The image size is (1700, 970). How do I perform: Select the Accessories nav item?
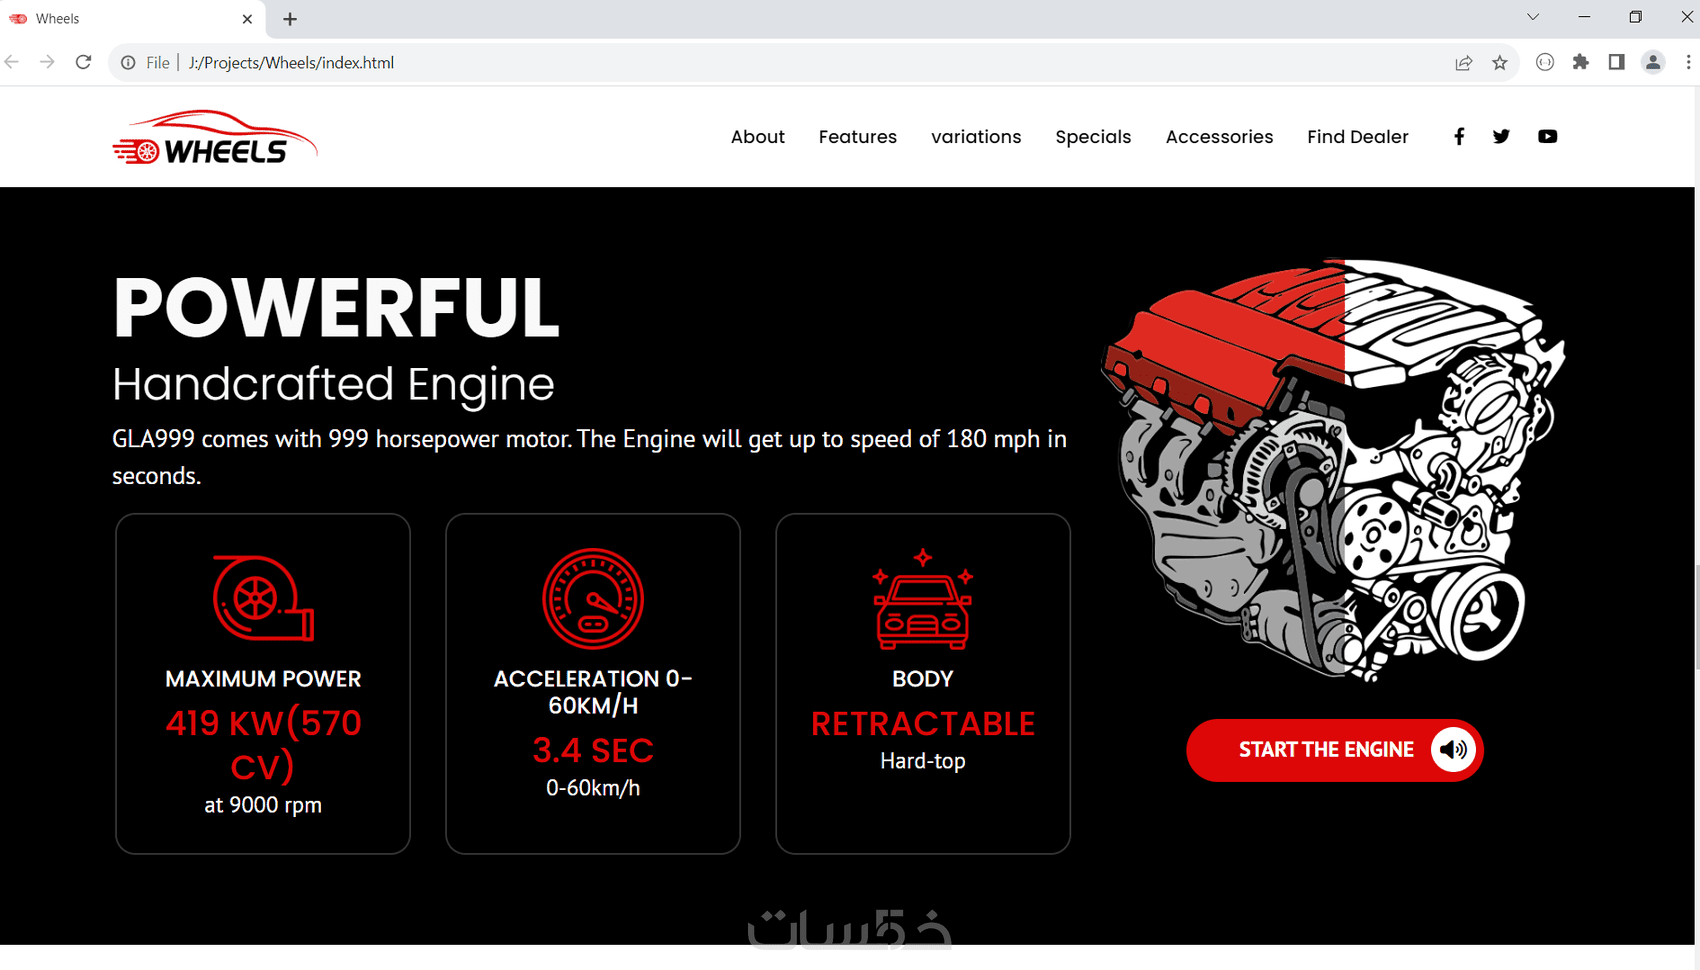point(1219,137)
